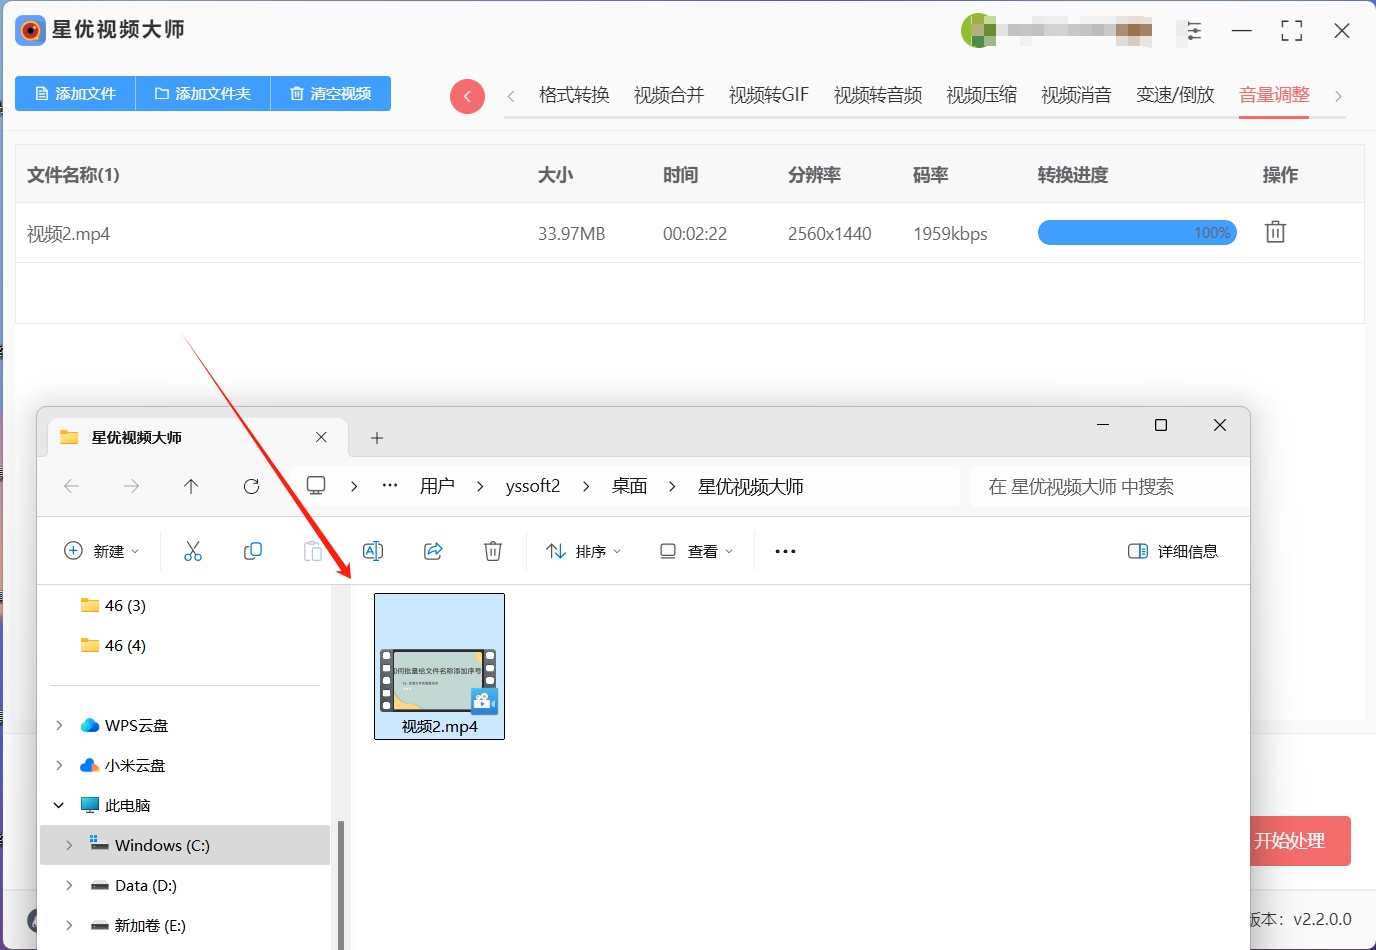Click the user avatar in the title bar

pos(978,30)
